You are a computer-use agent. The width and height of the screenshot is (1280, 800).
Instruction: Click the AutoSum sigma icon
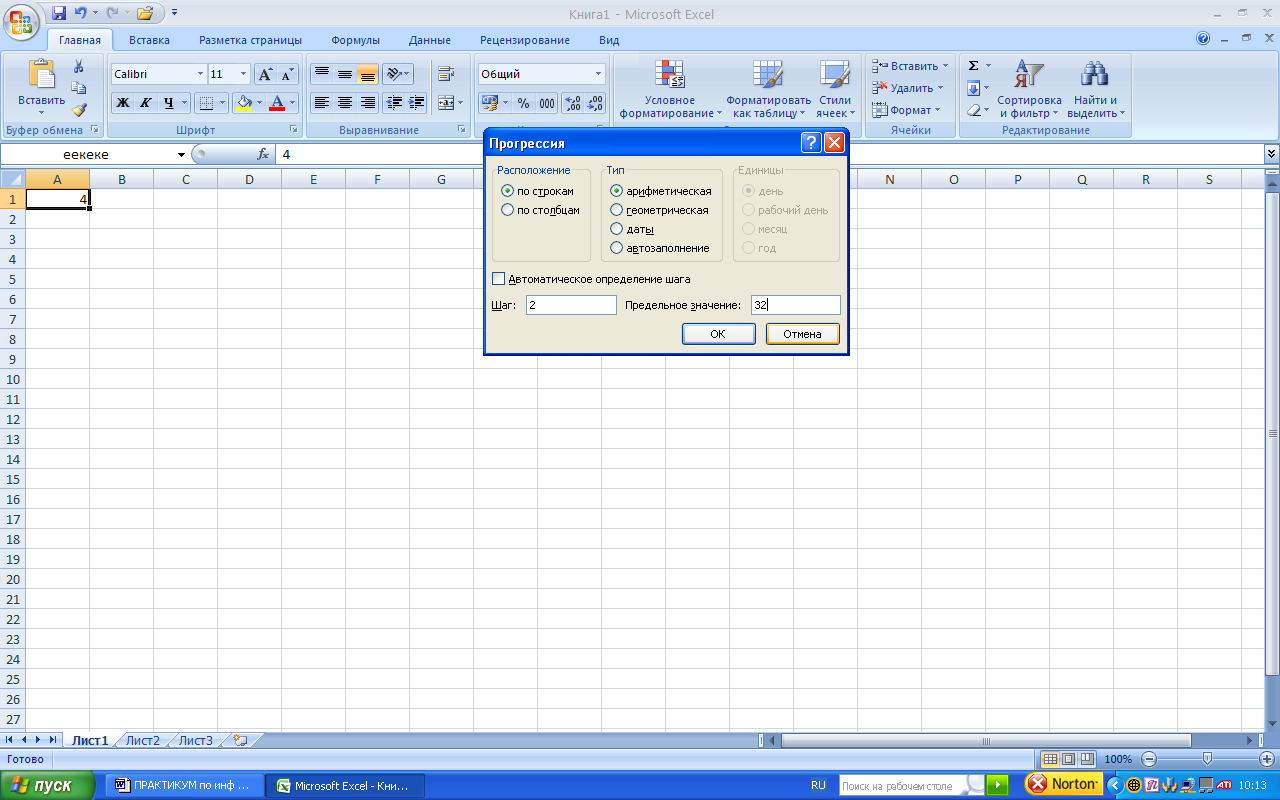click(x=973, y=66)
